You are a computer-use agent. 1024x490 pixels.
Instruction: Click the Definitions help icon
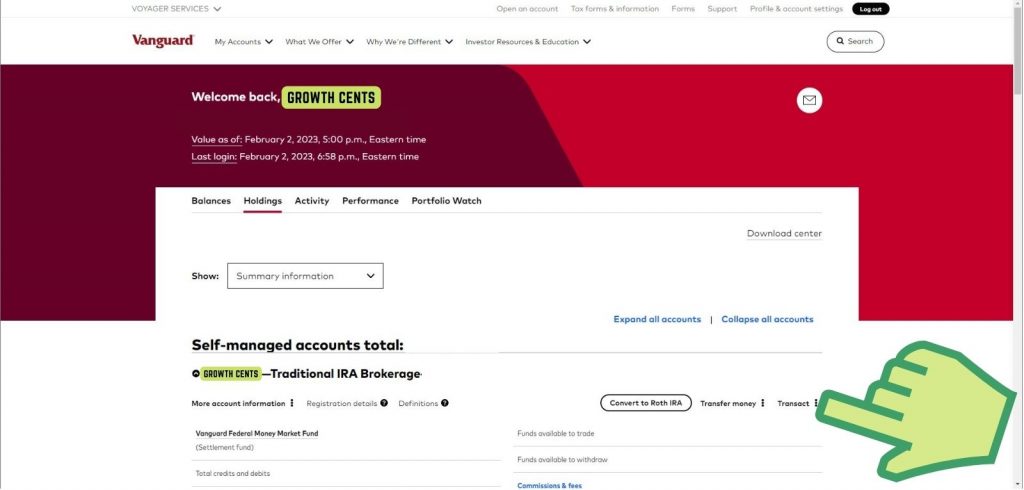(x=445, y=403)
